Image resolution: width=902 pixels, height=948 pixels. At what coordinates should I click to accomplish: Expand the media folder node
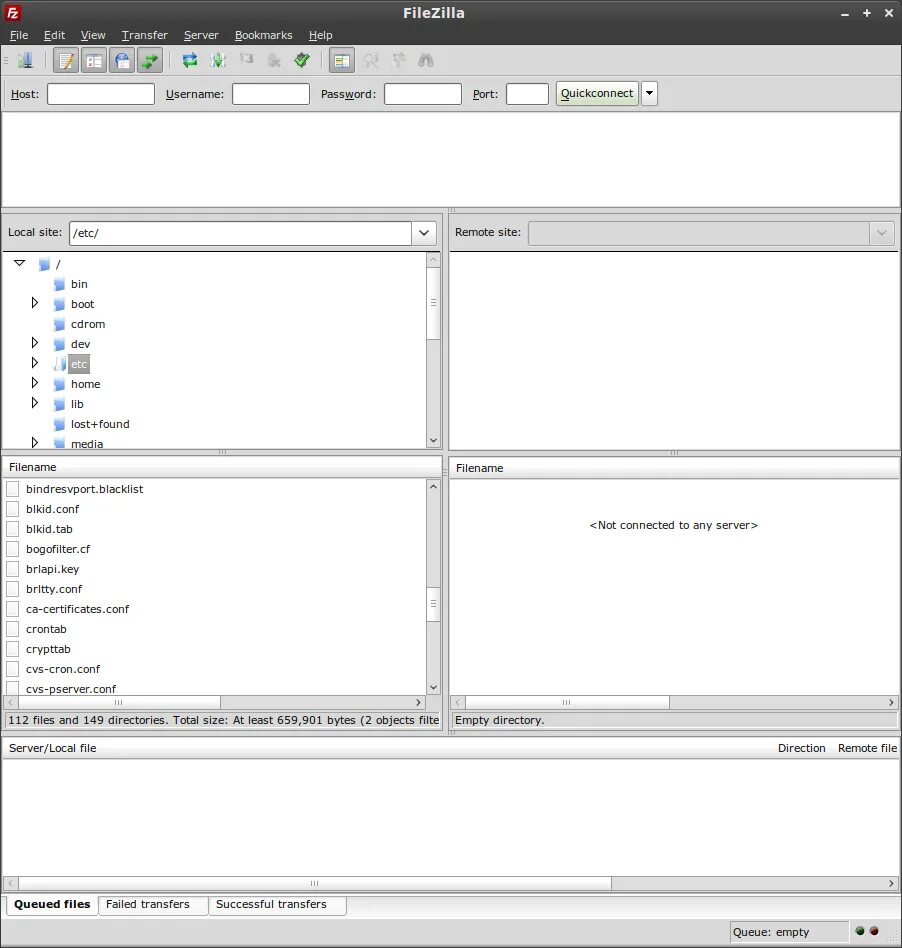(34, 443)
